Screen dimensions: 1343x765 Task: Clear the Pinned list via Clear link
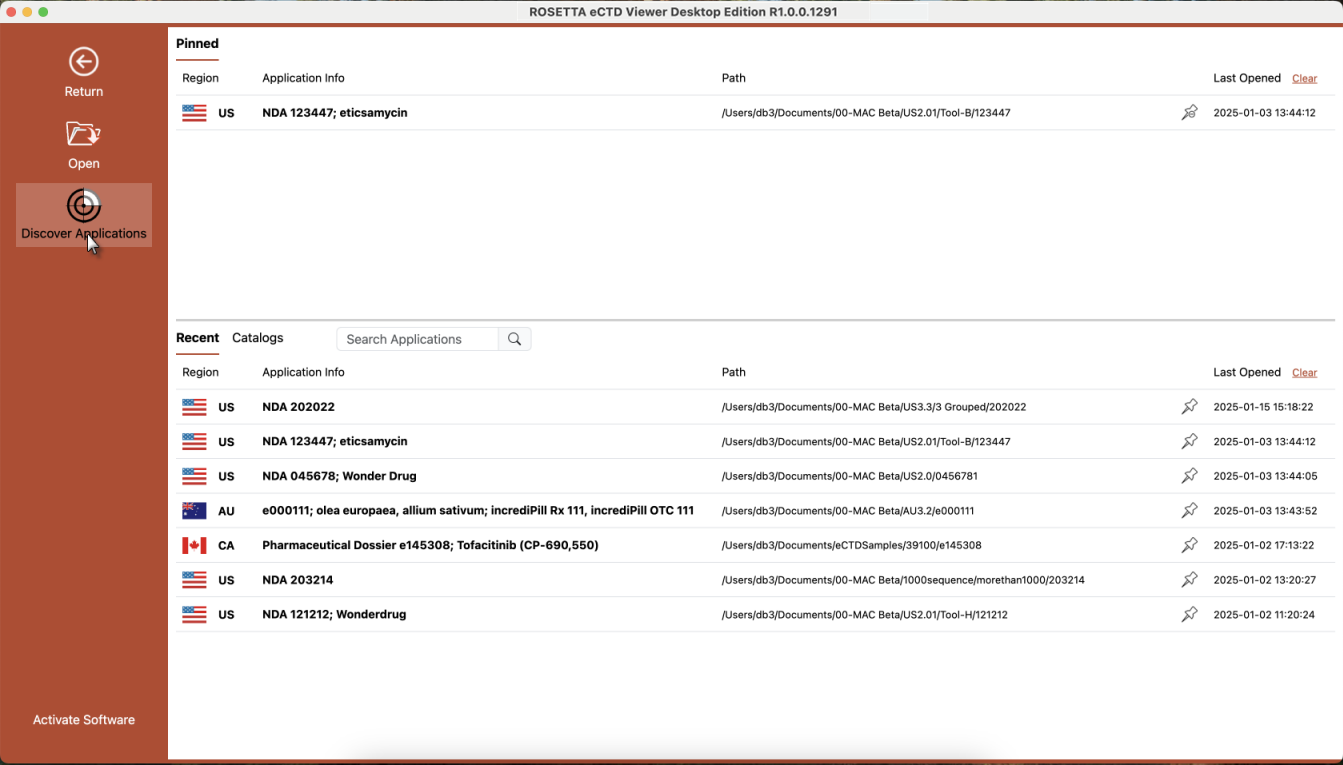click(1304, 78)
